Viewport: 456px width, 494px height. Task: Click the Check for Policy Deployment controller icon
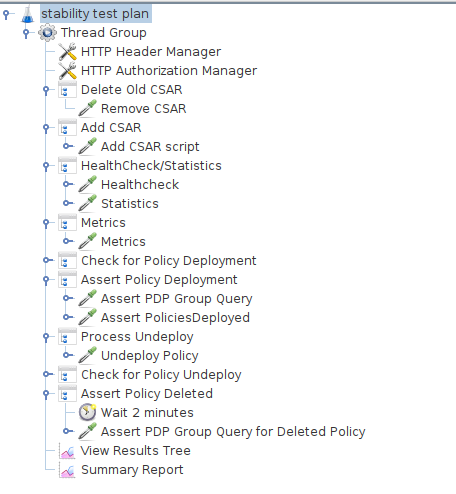click(x=67, y=261)
